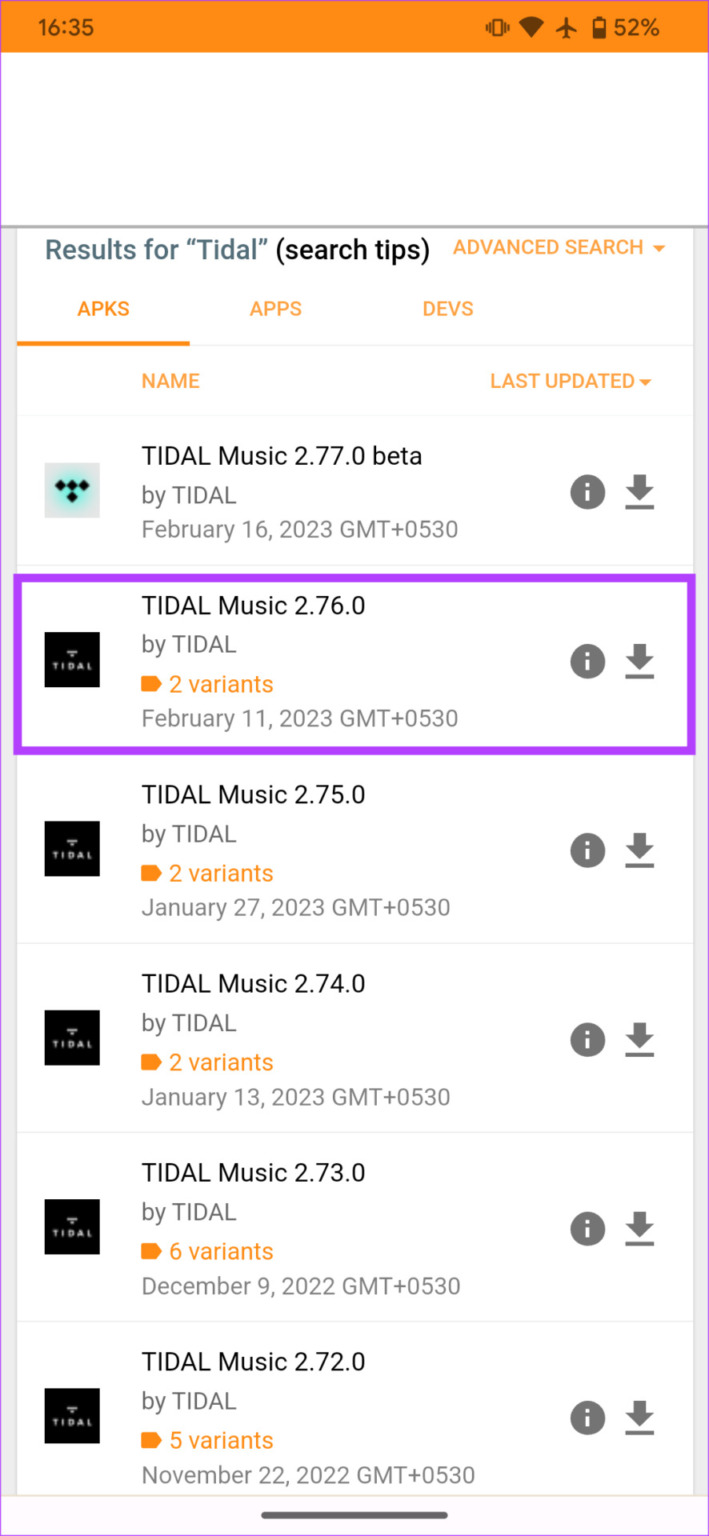The height and width of the screenshot is (1536, 709).
Task: Switch to the DEVS tab
Action: pyautogui.click(x=448, y=309)
